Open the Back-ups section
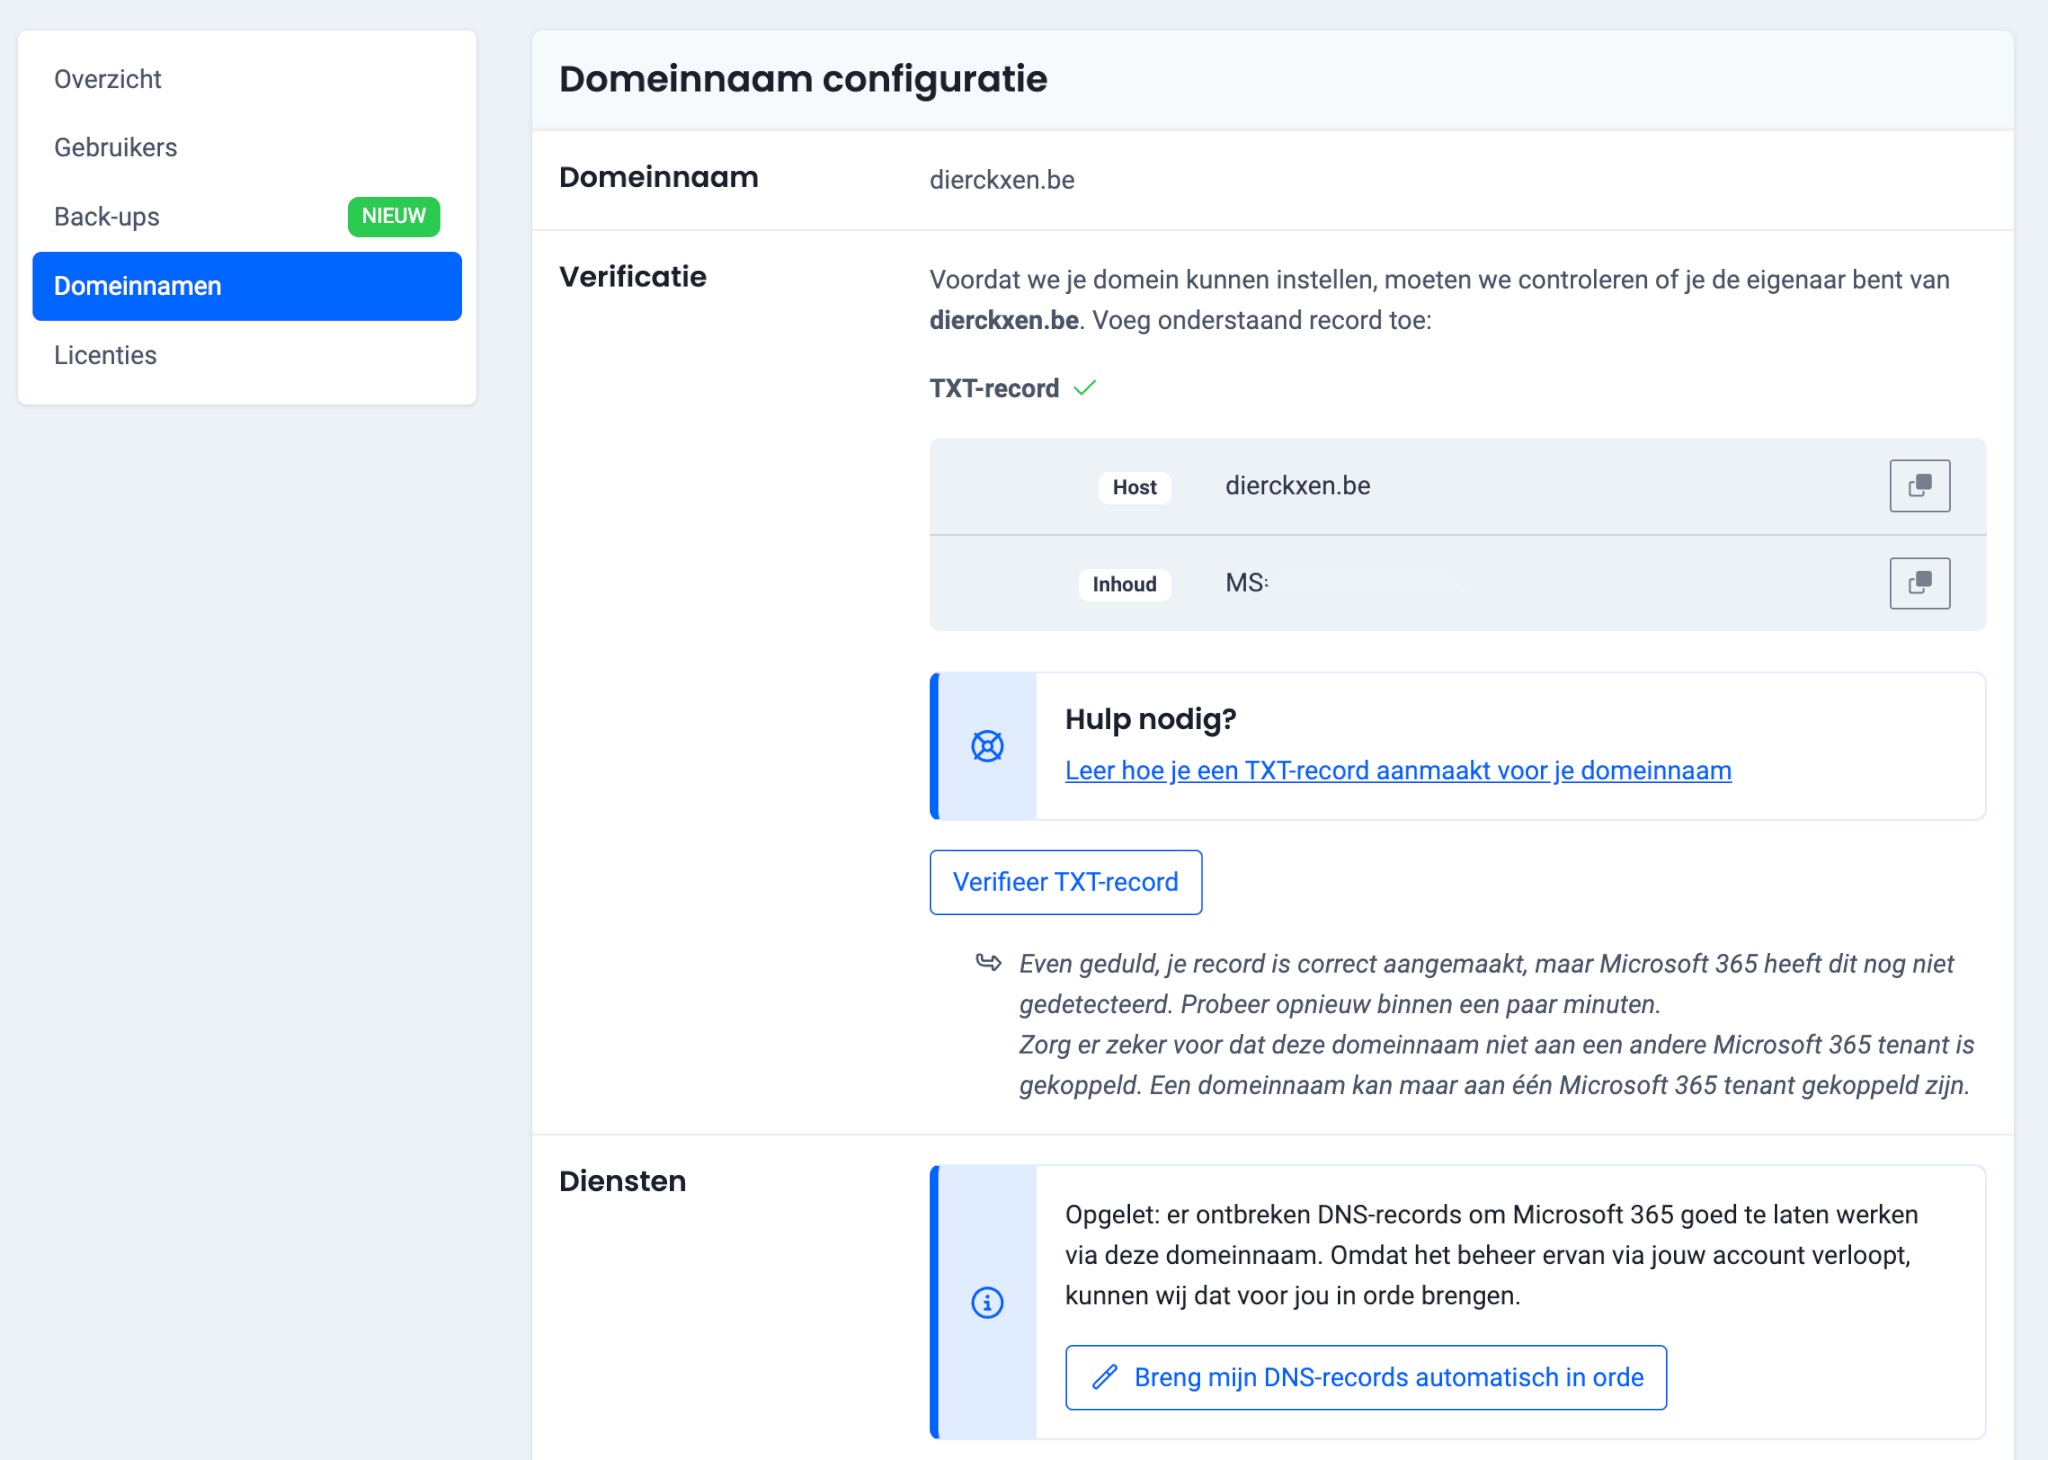Image resolution: width=2048 pixels, height=1460 pixels. [x=106, y=216]
